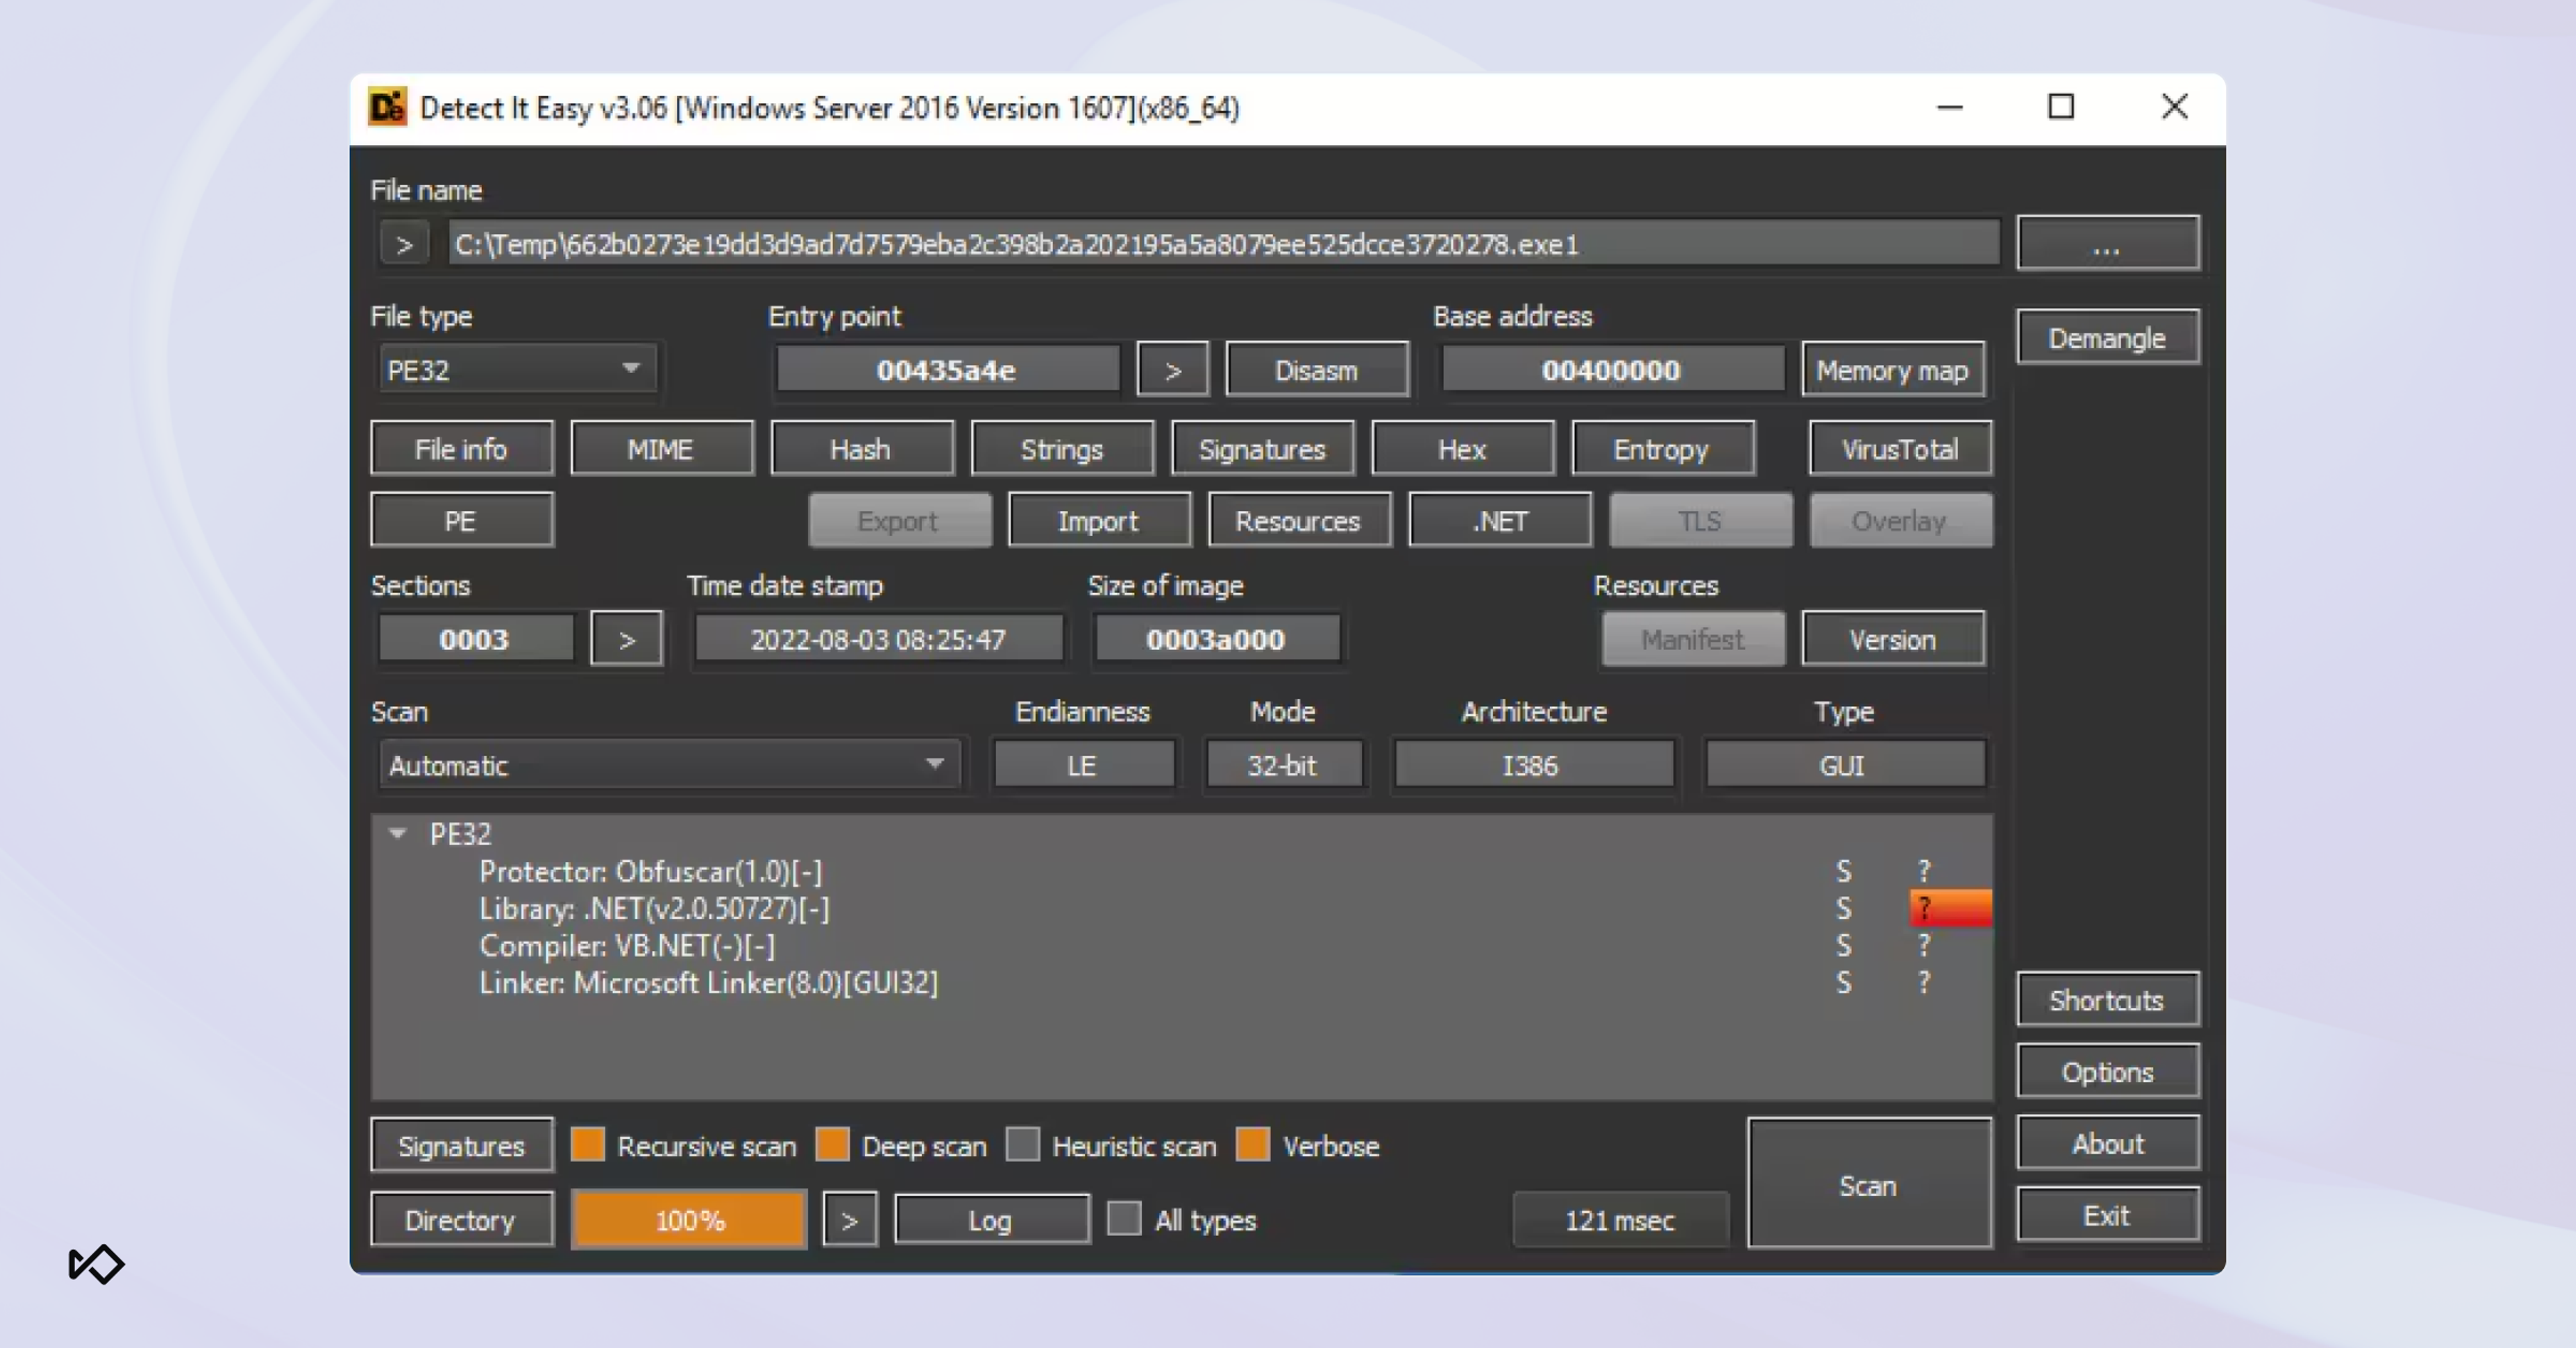This screenshot has width=2576, height=1348.
Task: Click the Endianness LE field
Action: point(1084,765)
